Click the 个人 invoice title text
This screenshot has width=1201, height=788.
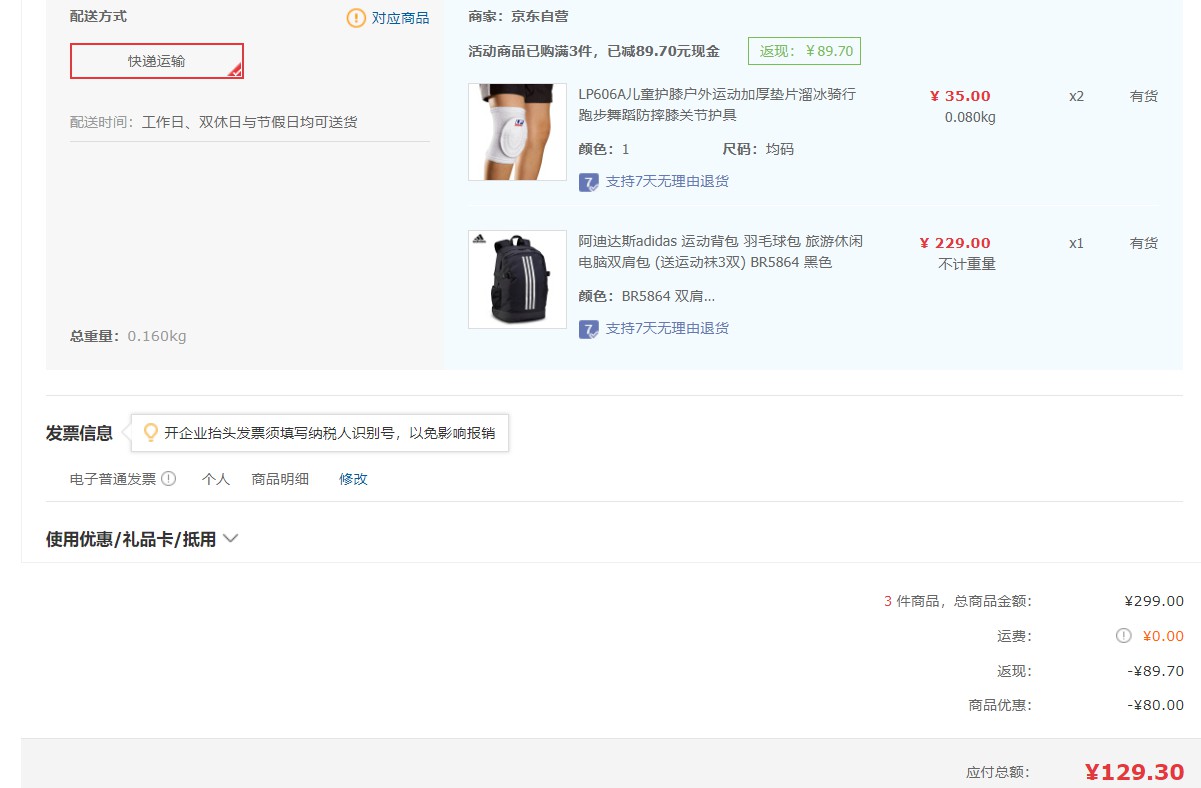(216, 479)
